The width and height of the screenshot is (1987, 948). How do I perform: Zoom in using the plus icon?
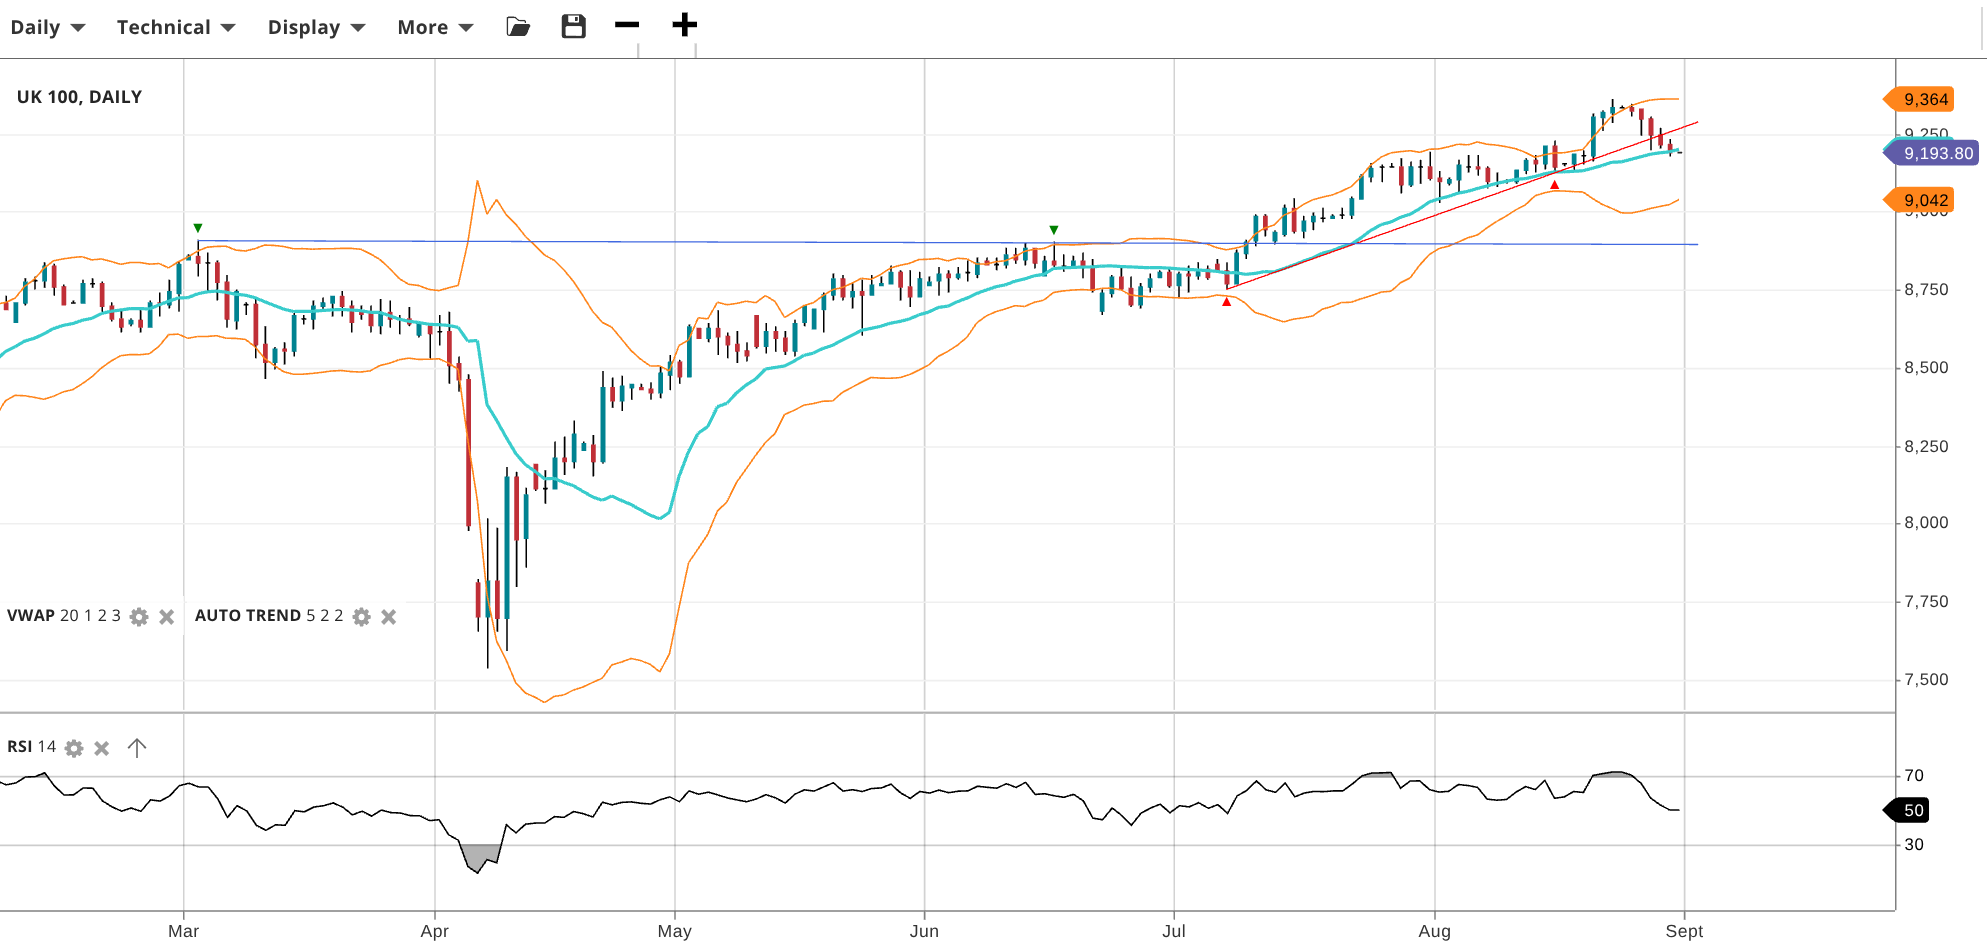point(684,25)
